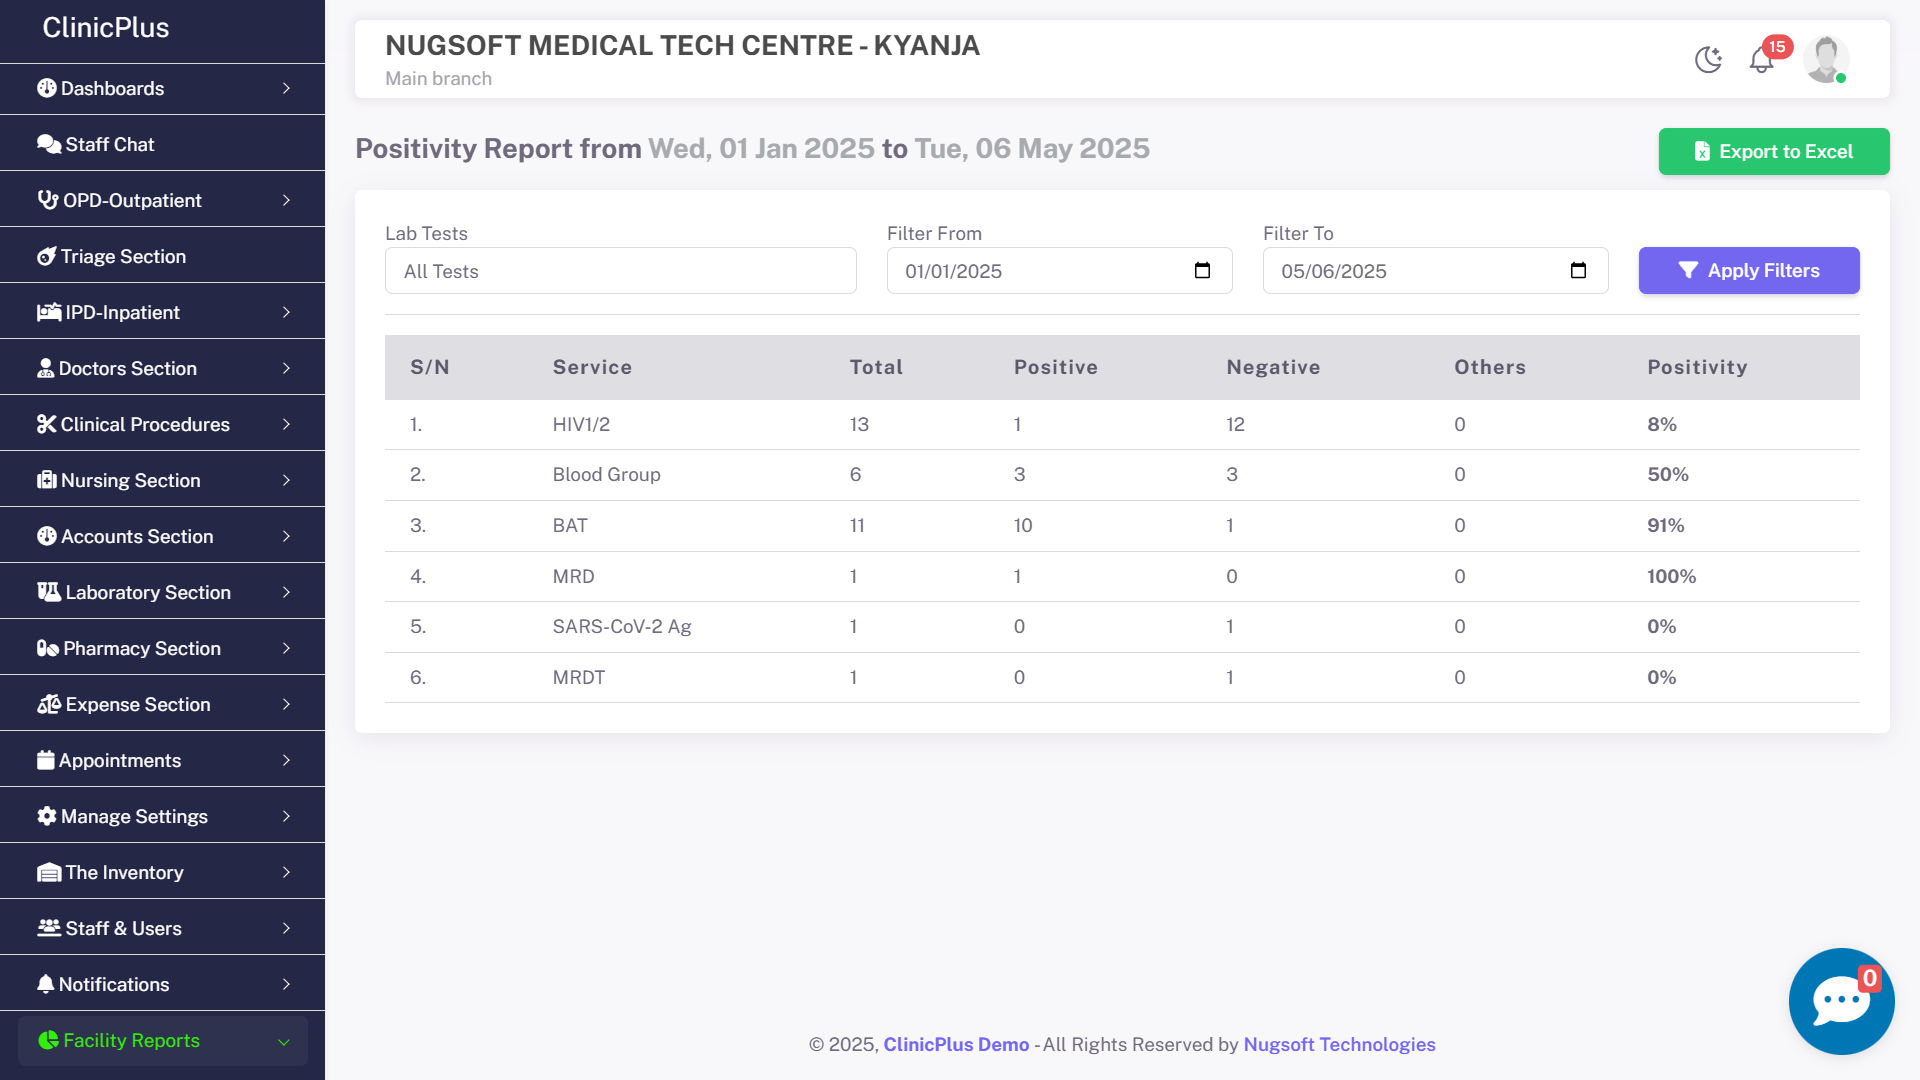Open the All Tests lab dropdown
The width and height of the screenshot is (1920, 1080).
(x=620, y=271)
